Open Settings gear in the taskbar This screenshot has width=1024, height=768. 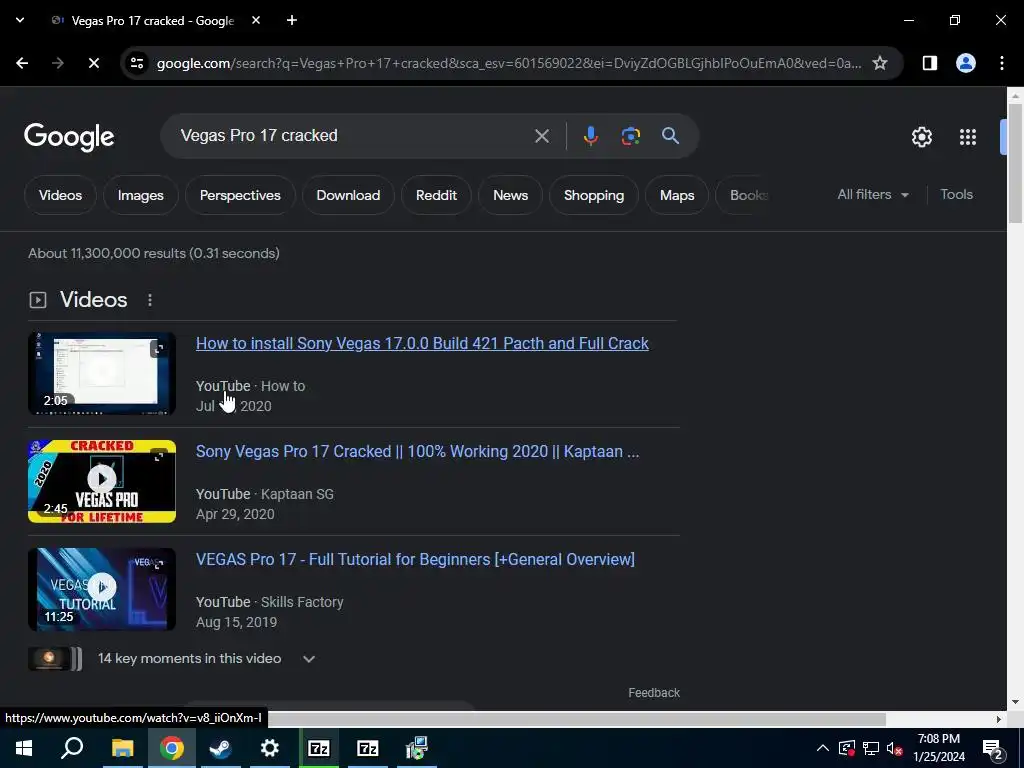269,748
